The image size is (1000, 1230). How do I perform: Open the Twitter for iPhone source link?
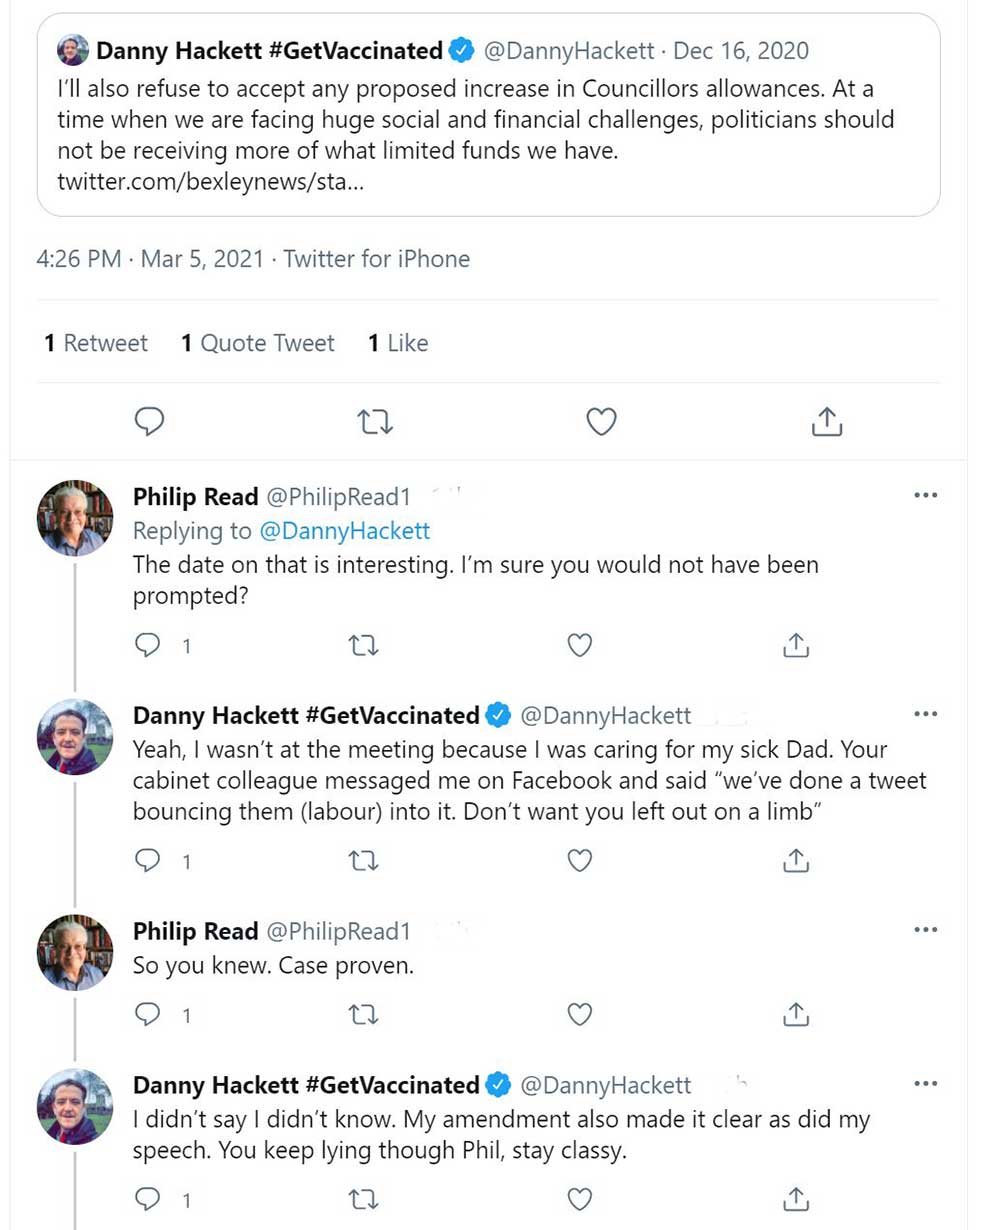click(377, 259)
